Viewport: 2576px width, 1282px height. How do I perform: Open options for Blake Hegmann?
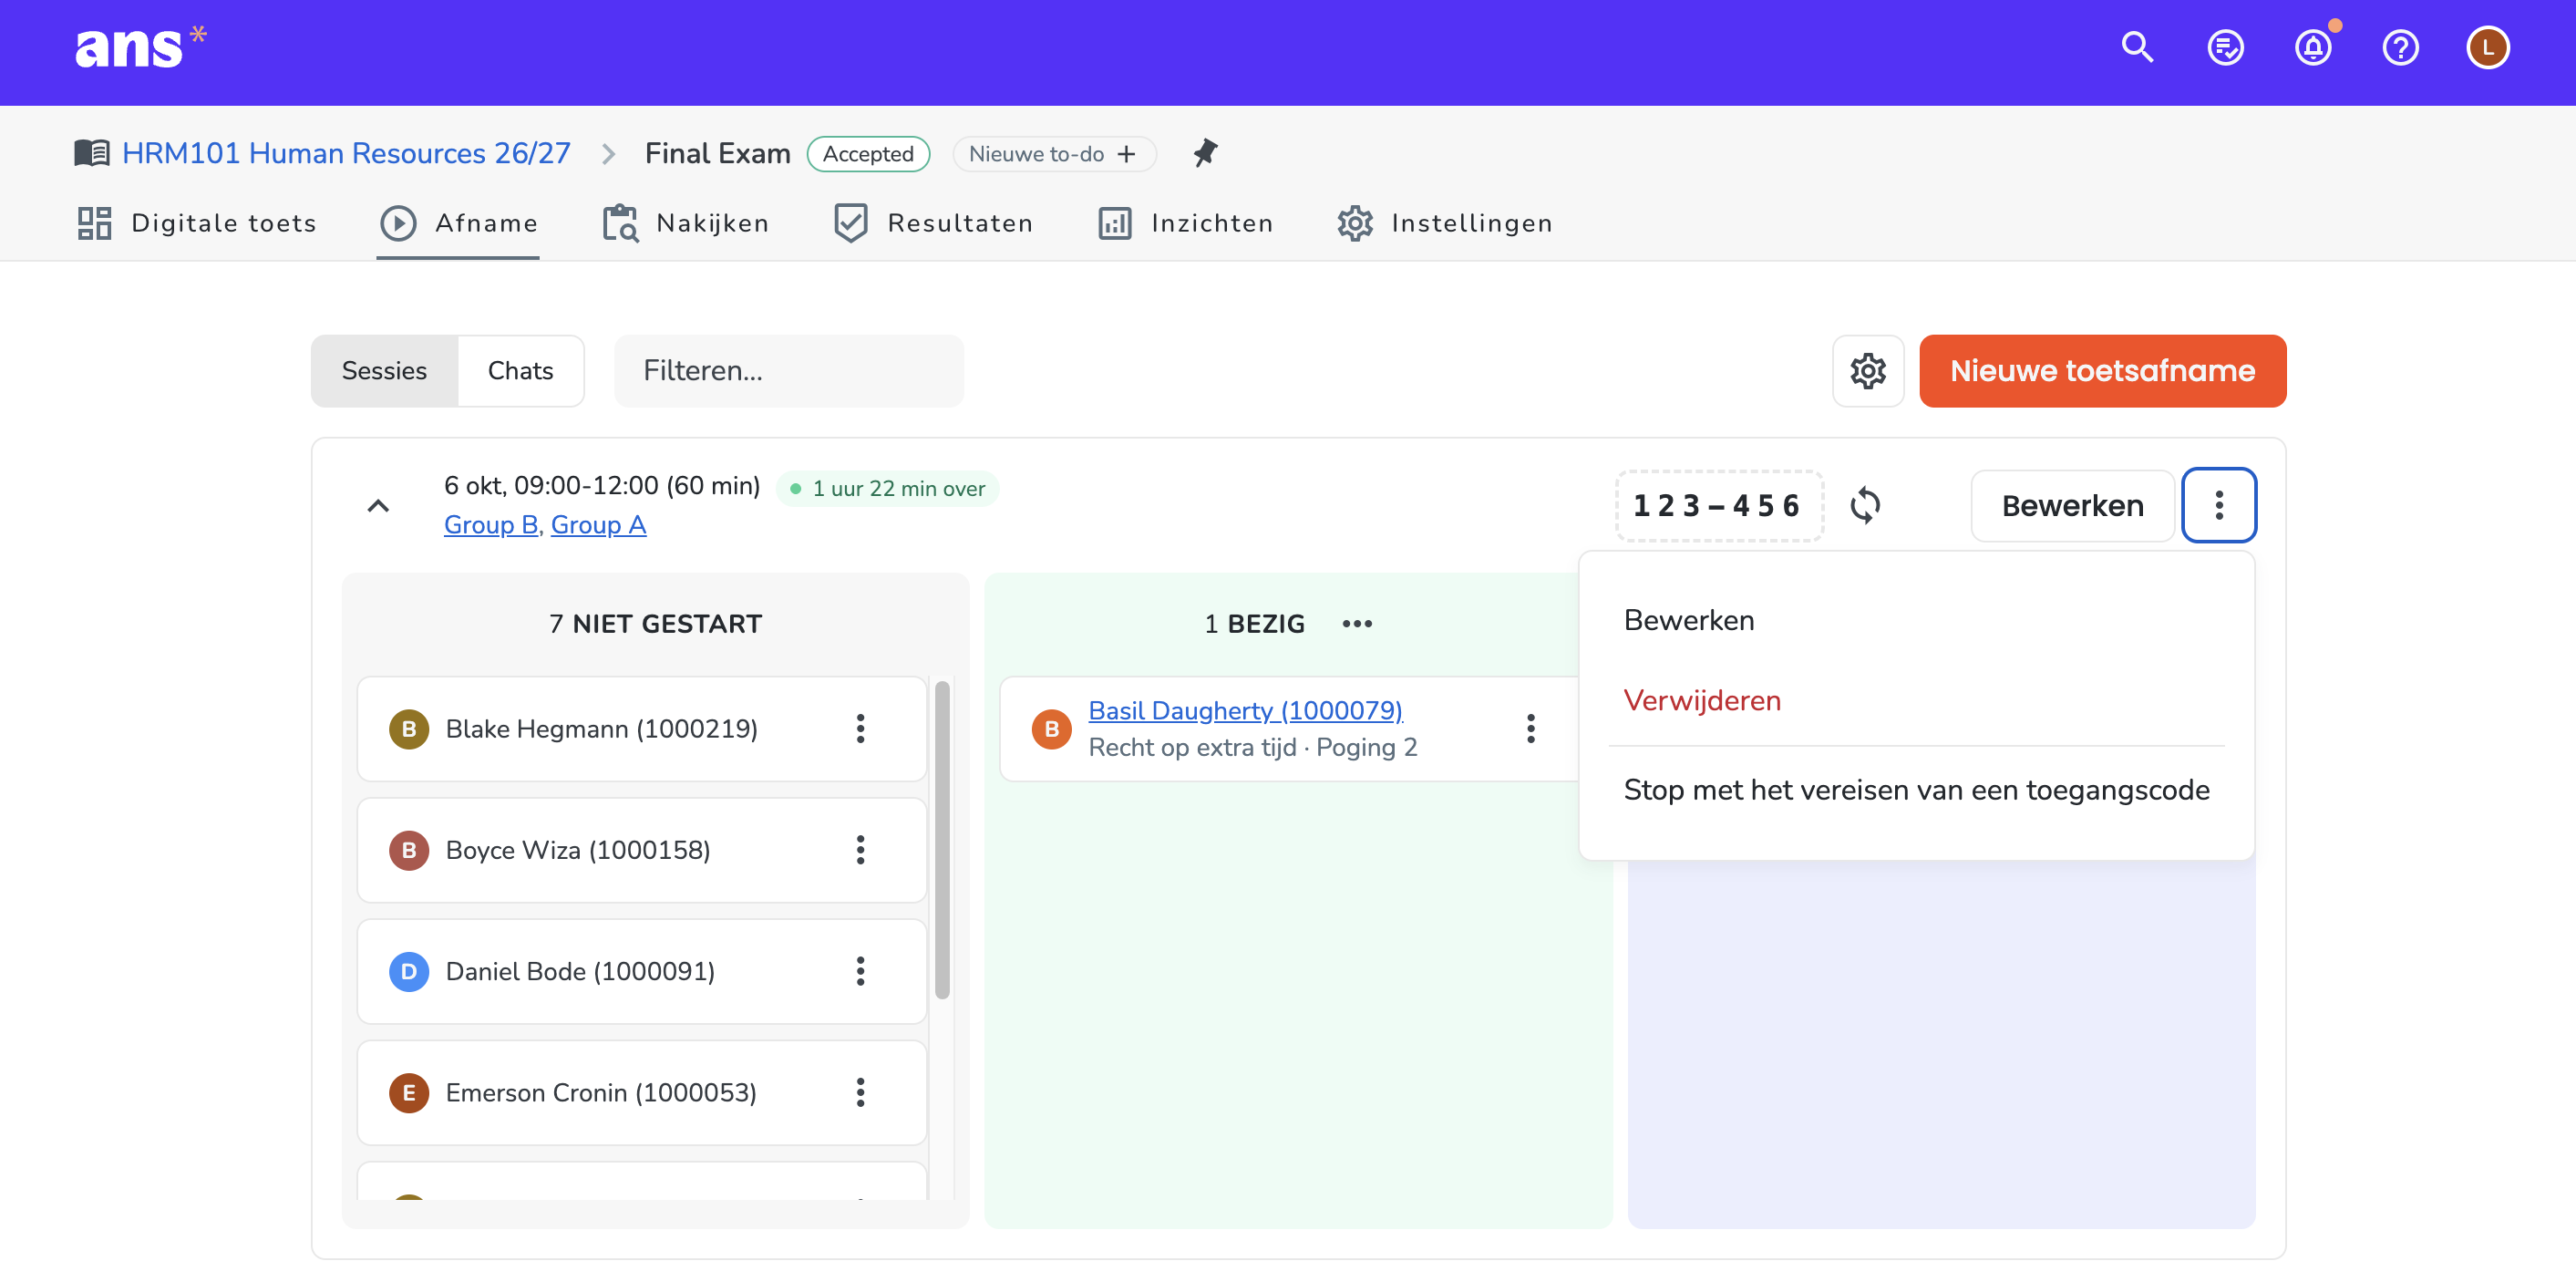(860, 729)
